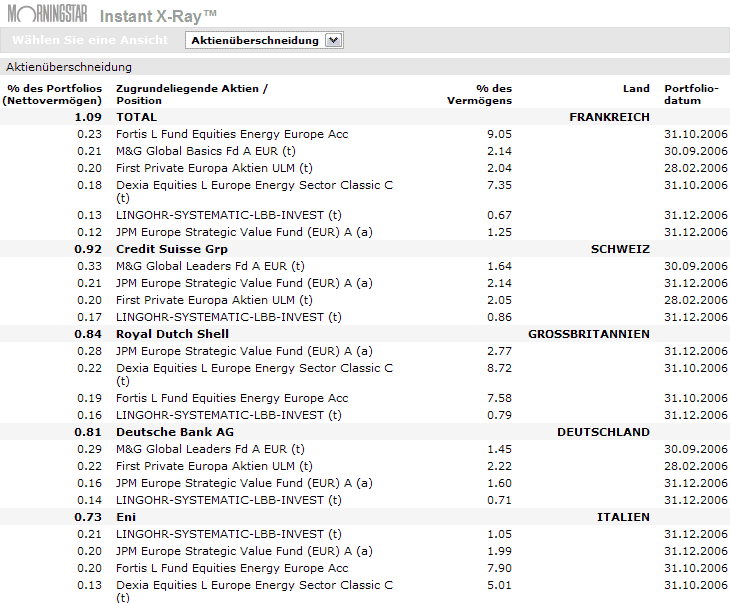Click the 0.67 asset percentage value
730x603 pixels.
[x=499, y=215]
